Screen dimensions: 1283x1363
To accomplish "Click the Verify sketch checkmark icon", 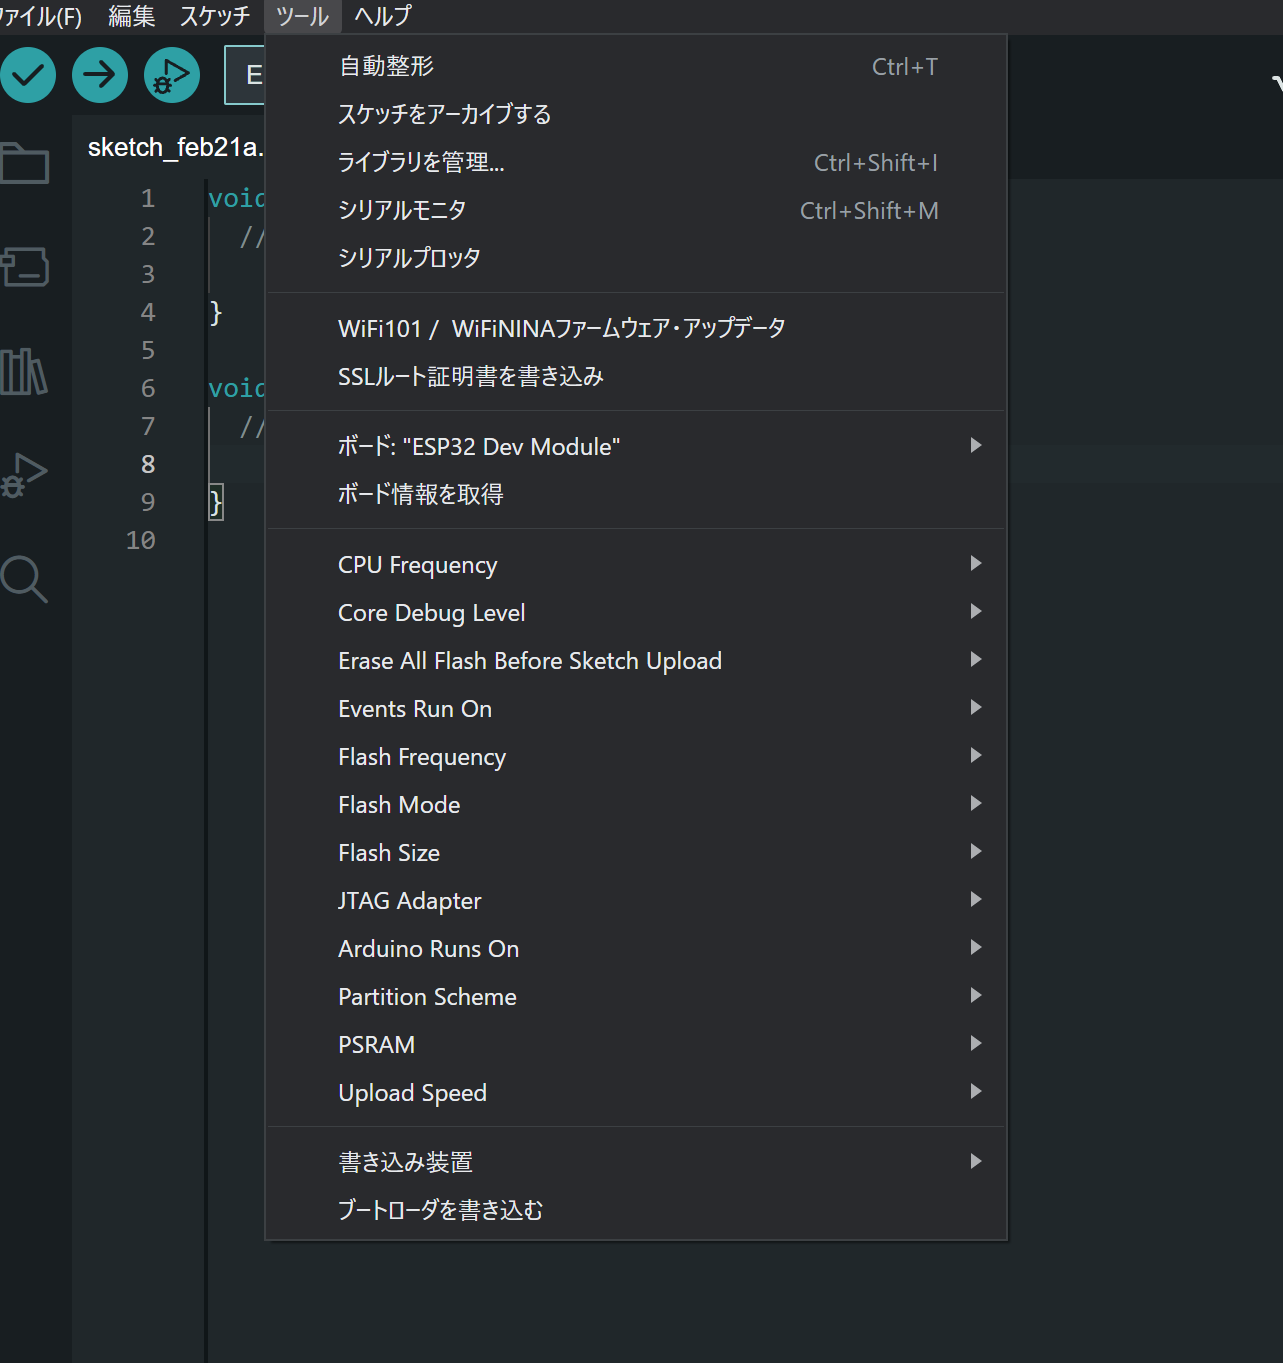I will [28, 75].
